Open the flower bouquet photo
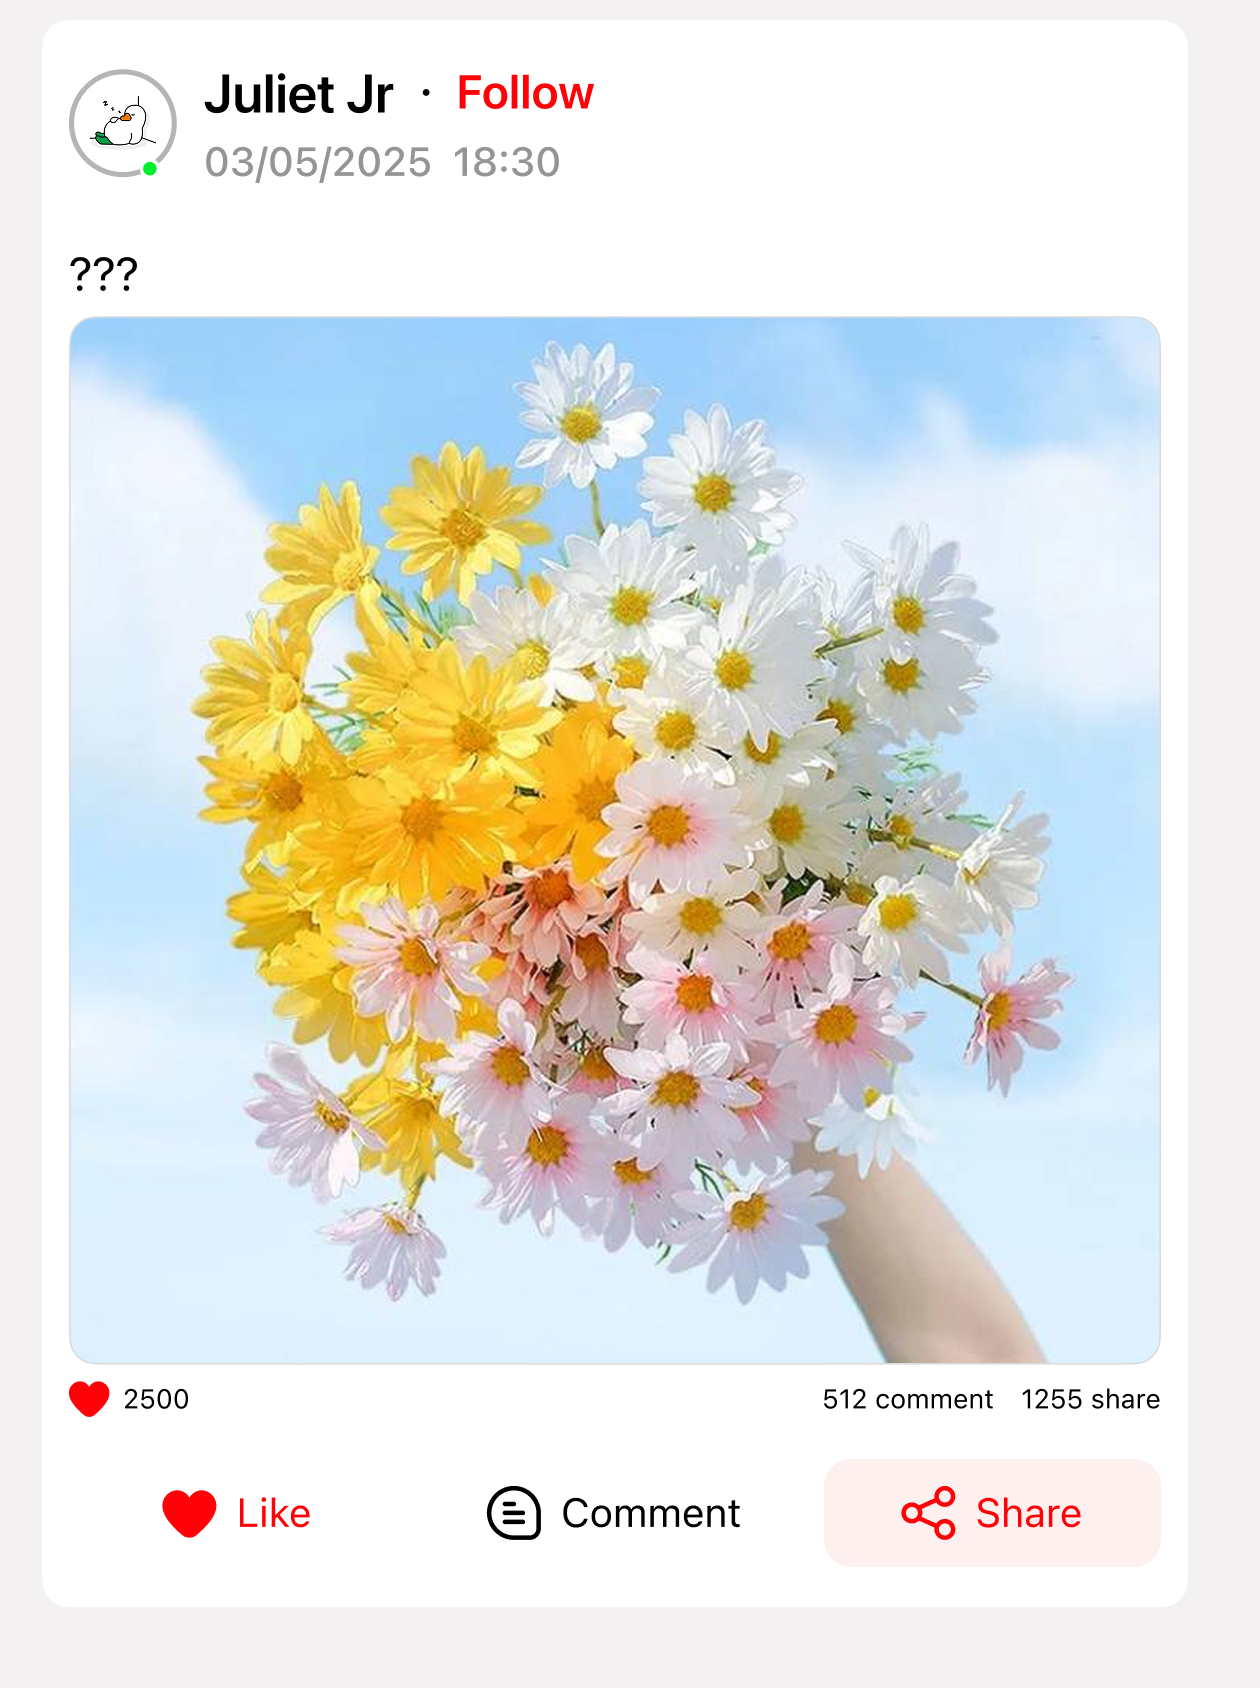 [615, 840]
